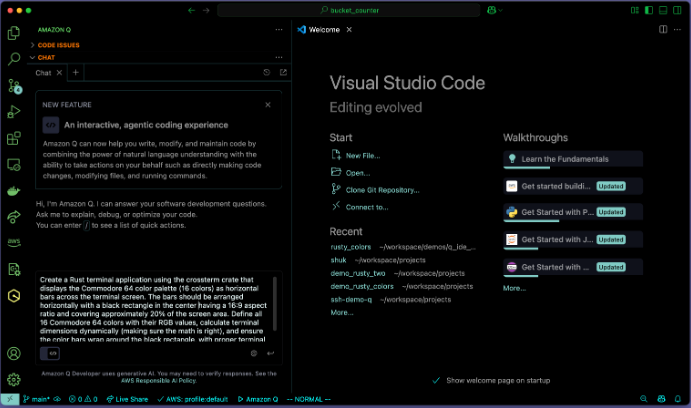Open the Search view in activity bar

click(x=14, y=60)
